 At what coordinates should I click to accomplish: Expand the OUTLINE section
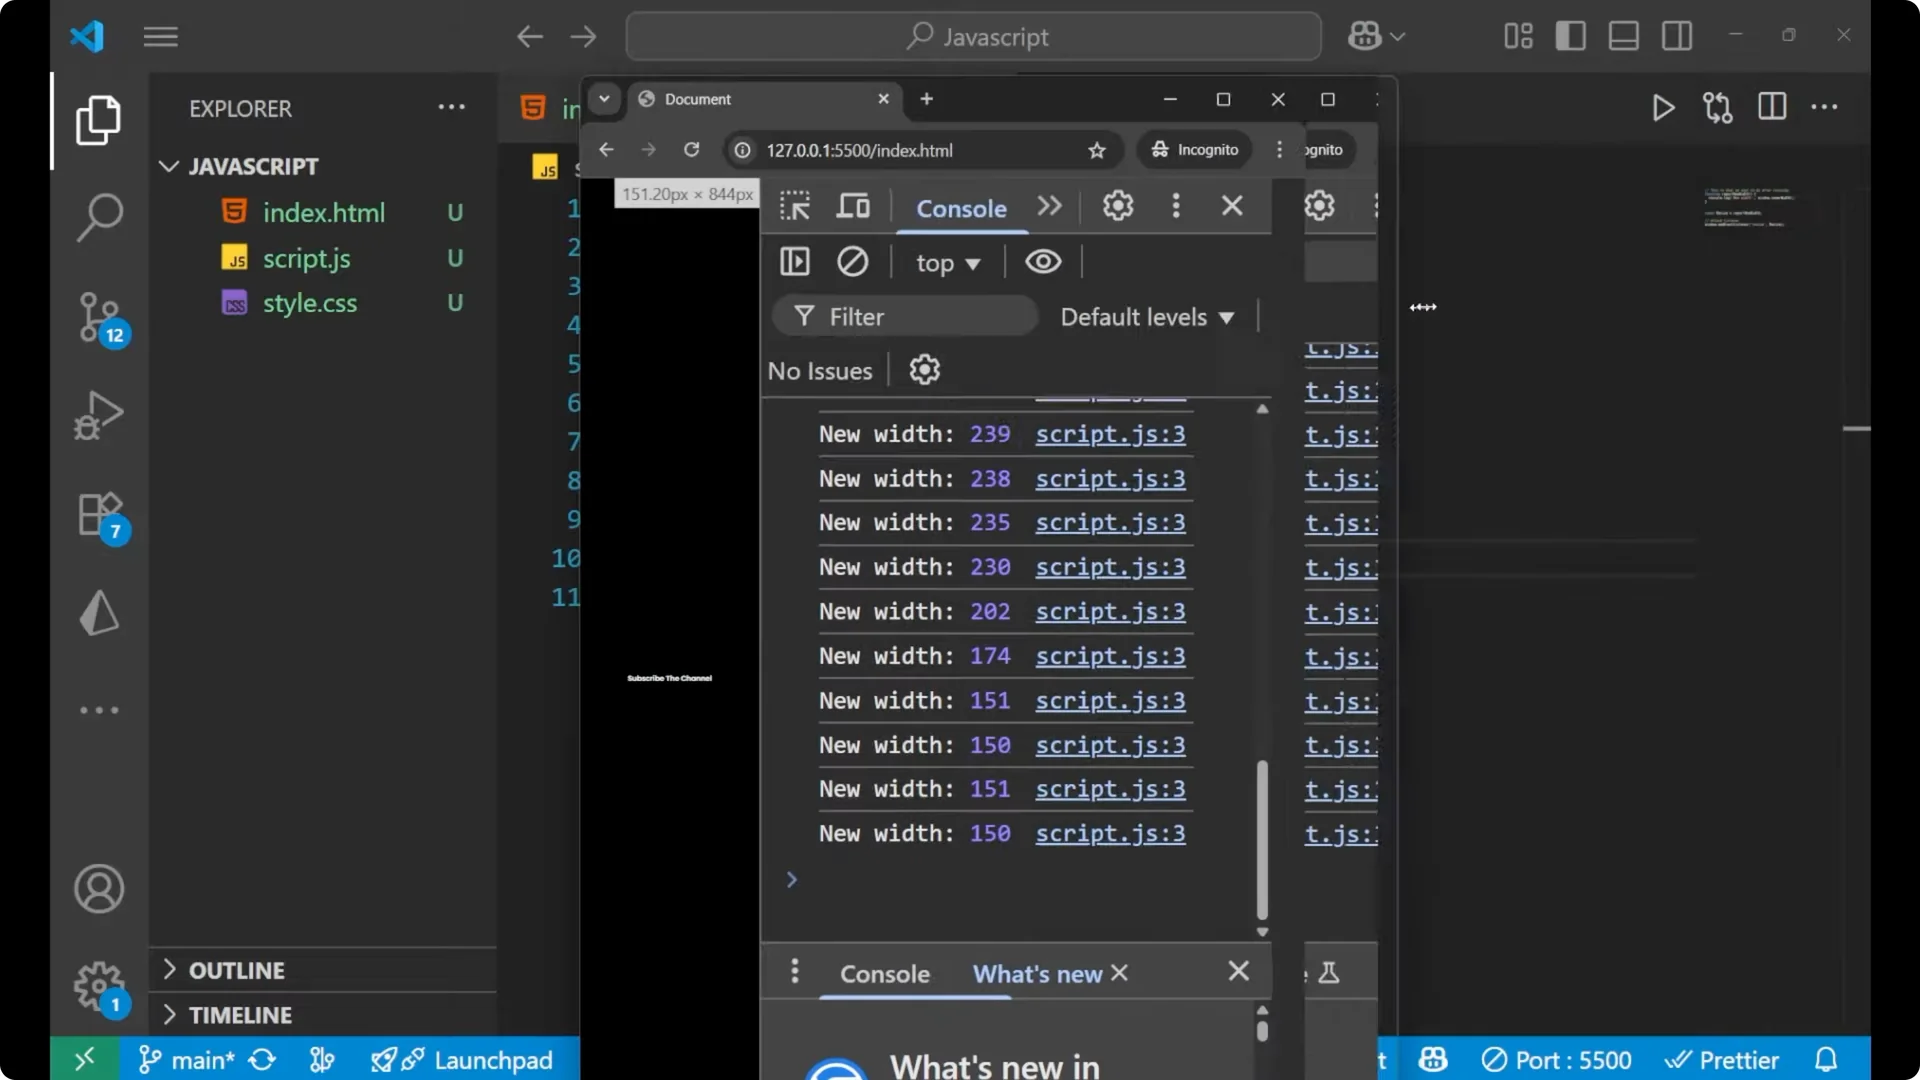pyautogui.click(x=237, y=970)
